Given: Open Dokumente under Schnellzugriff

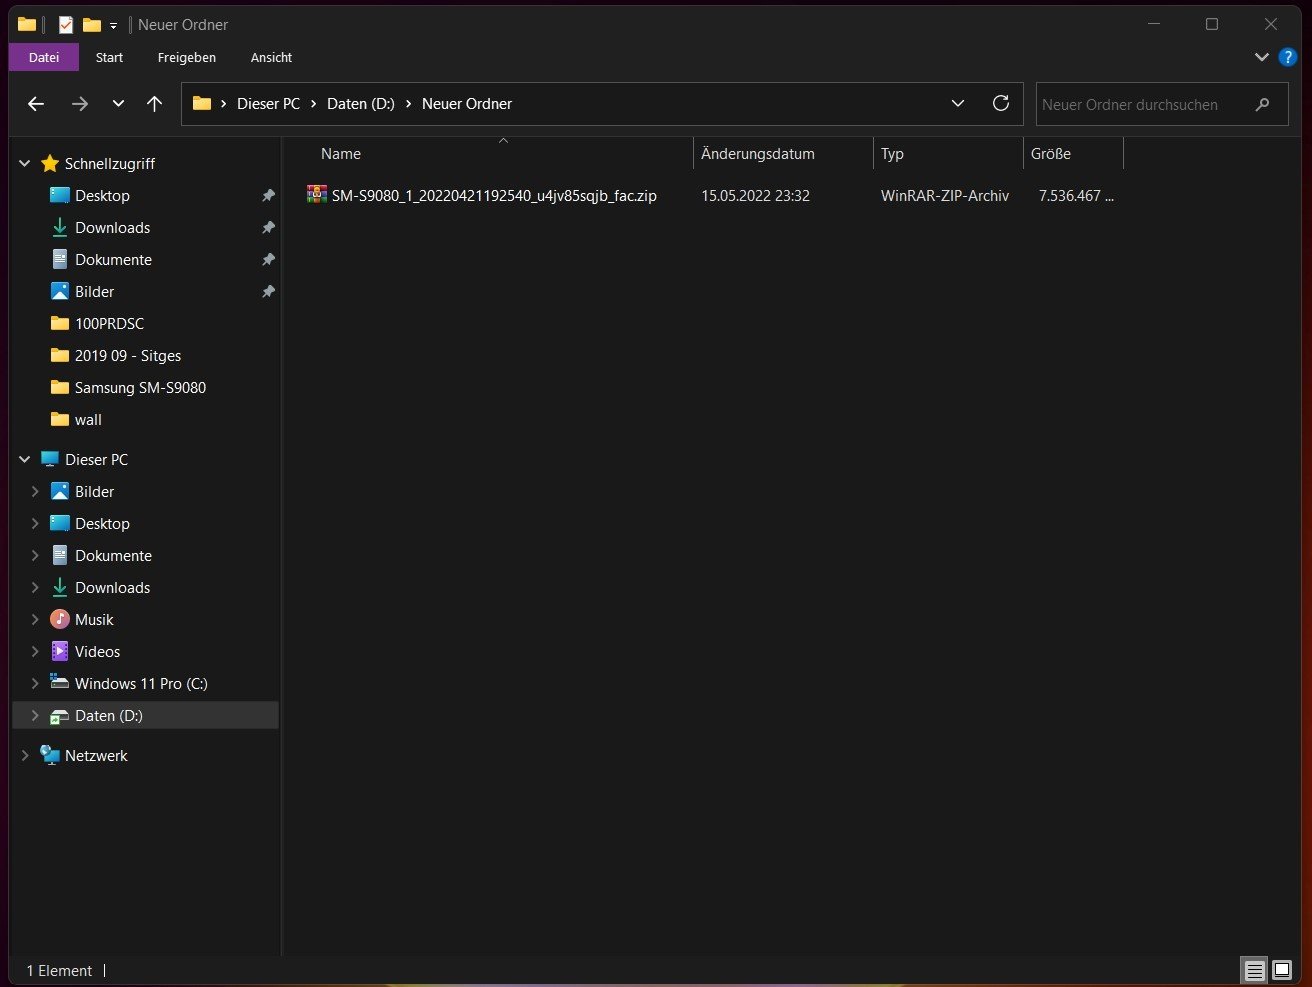Looking at the screenshot, I should coord(113,260).
